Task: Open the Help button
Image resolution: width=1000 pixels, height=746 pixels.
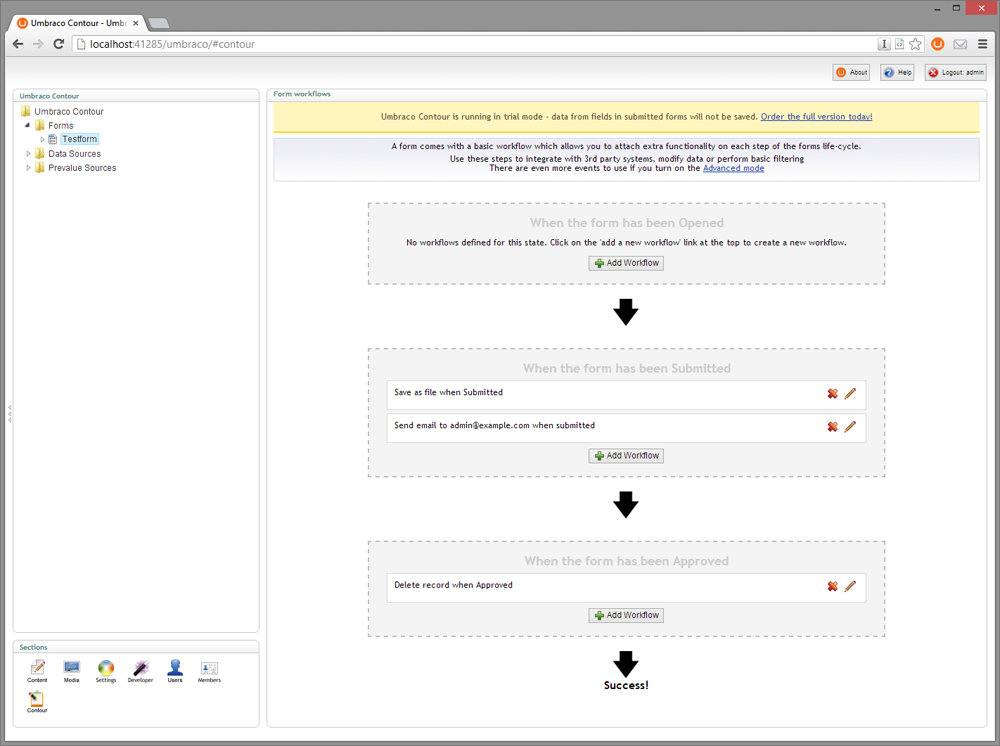Action: click(897, 72)
